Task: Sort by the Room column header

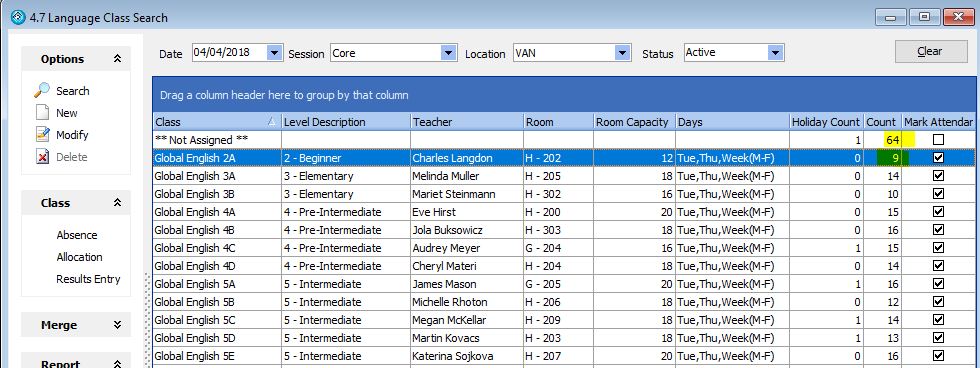Action: point(558,122)
